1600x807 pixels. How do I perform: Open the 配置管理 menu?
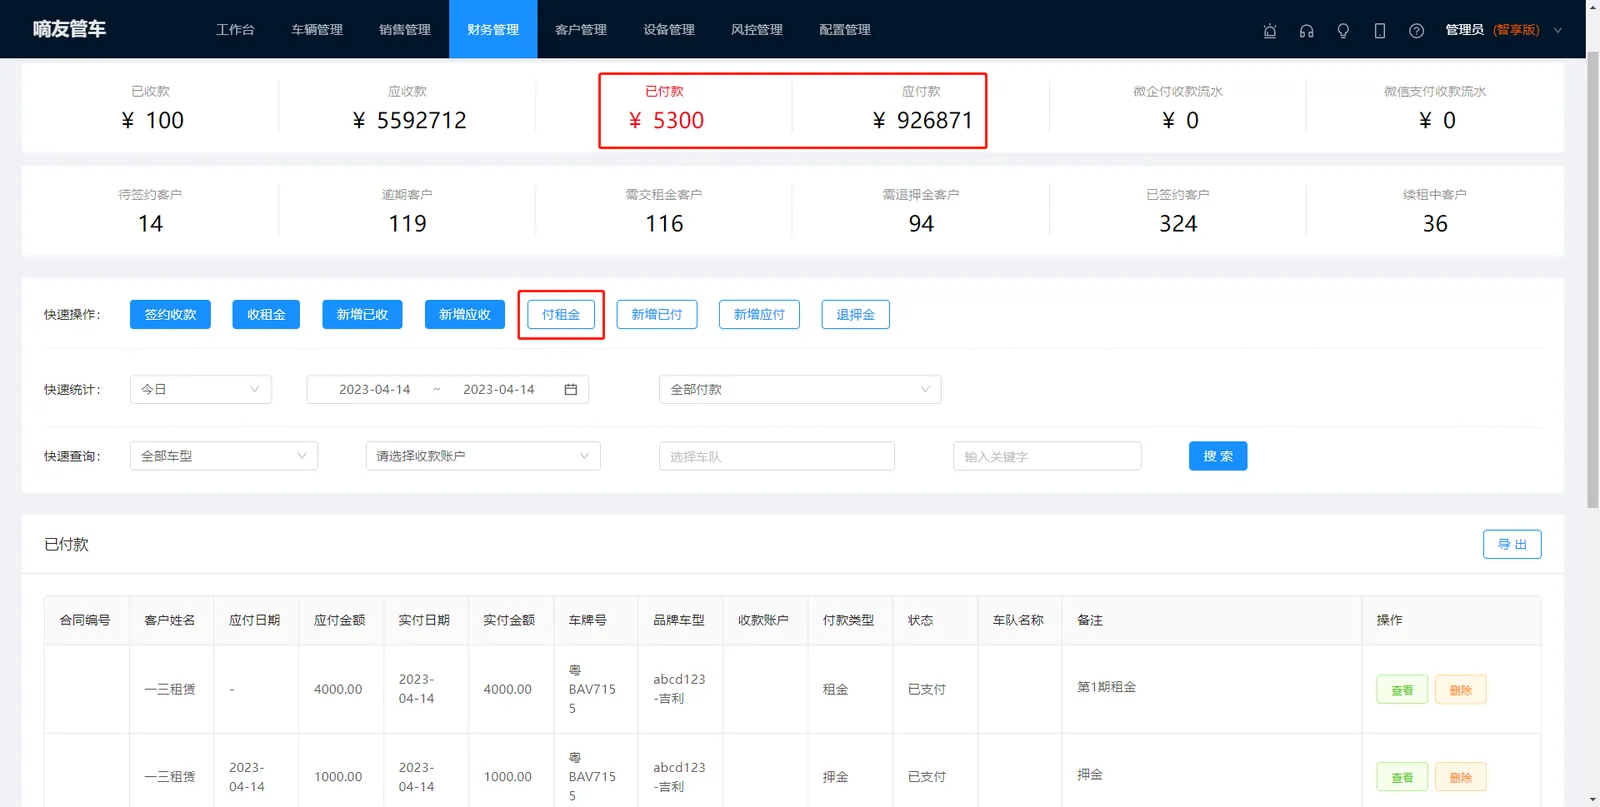click(x=845, y=29)
